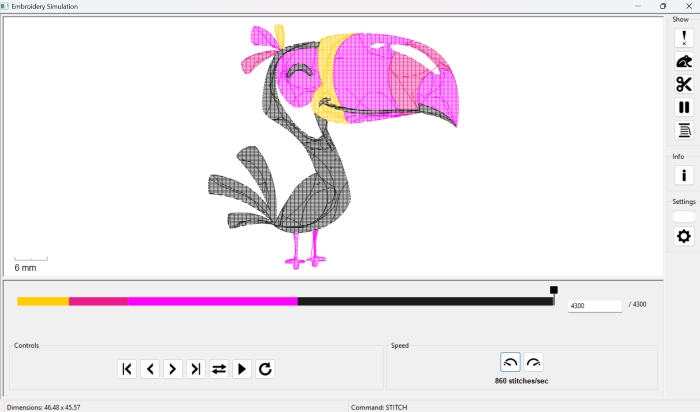Open simulation settings with the gear icon
This screenshot has width=700, height=412.
point(684,237)
